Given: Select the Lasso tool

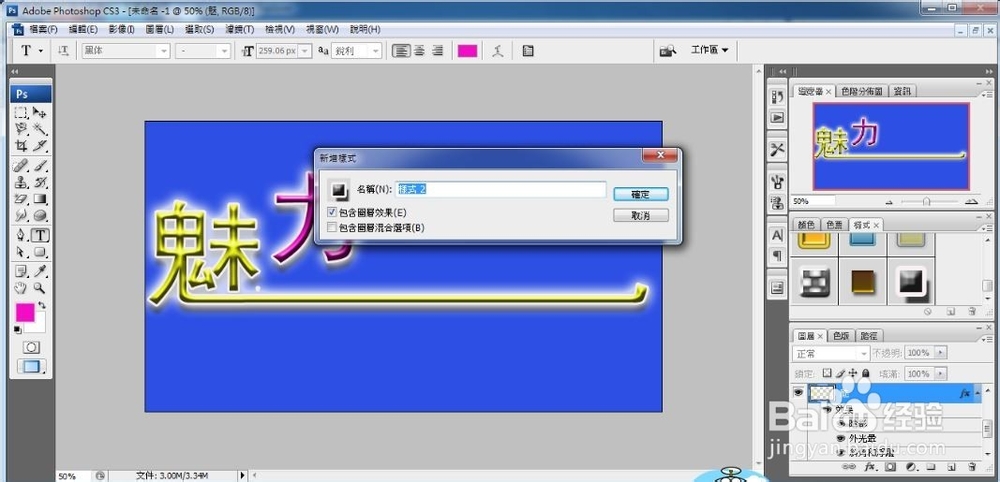Looking at the screenshot, I should [22, 129].
